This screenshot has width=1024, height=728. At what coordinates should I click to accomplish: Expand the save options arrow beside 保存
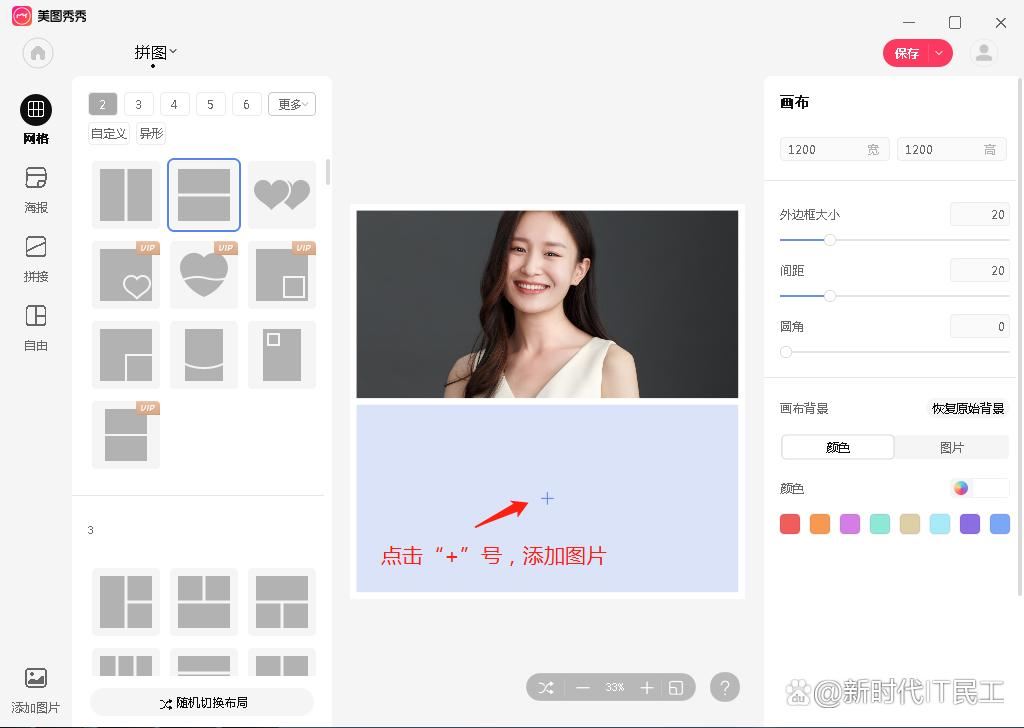(938, 53)
